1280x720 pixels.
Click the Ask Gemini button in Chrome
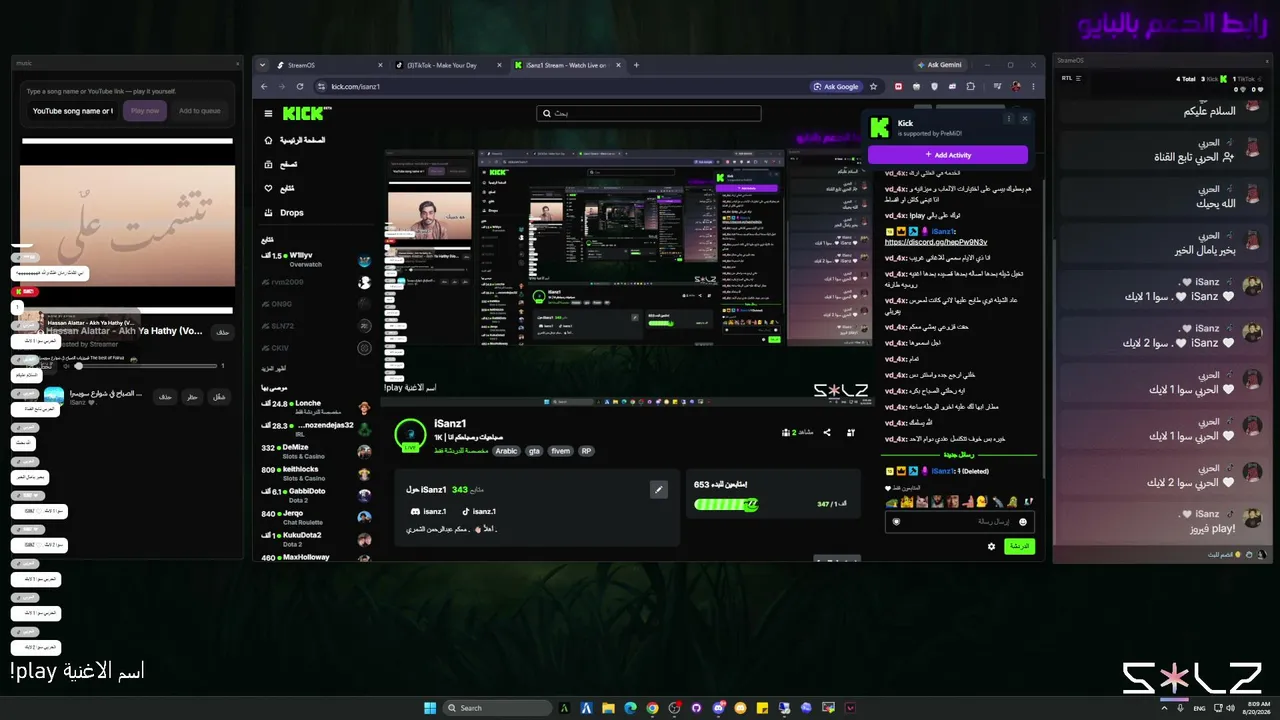pyautogui.click(x=939, y=65)
